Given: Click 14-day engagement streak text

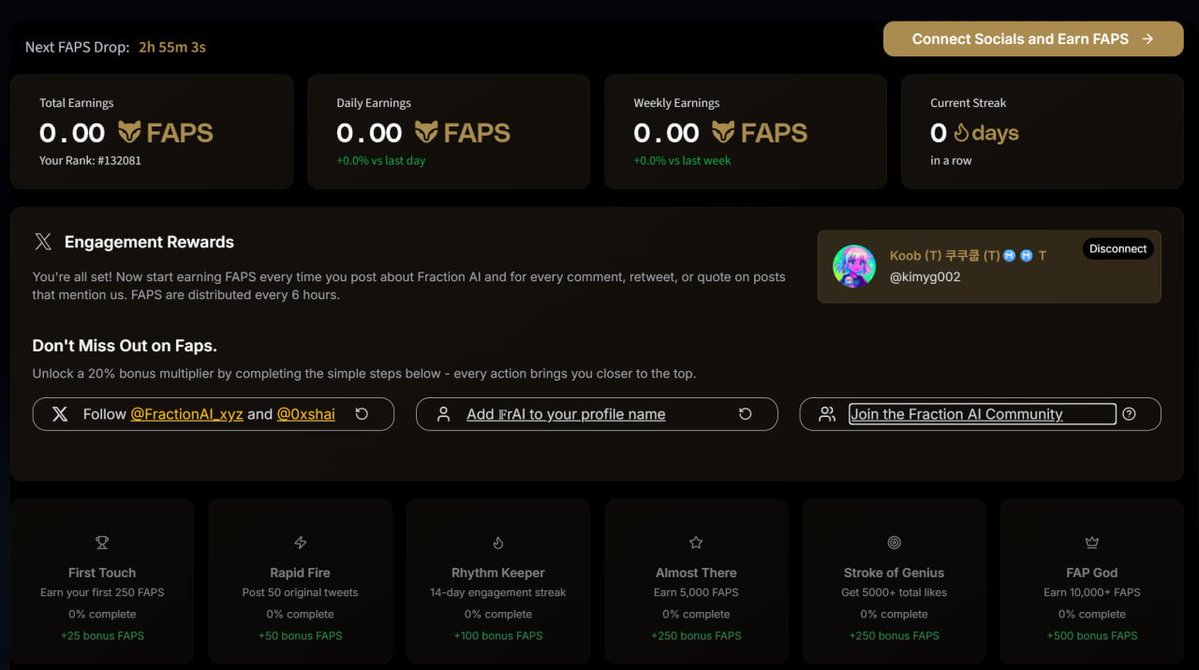Looking at the screenshot, I should tap(498, 593).
